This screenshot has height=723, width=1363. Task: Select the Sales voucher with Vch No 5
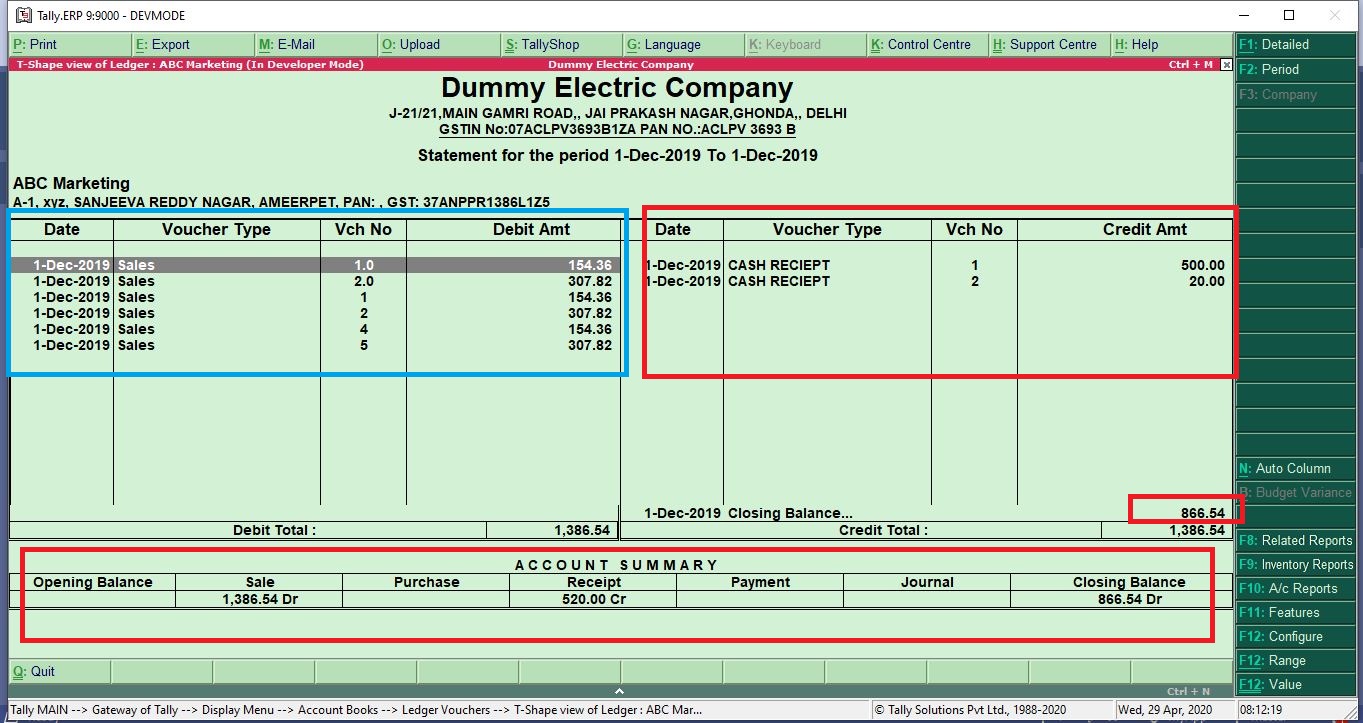tap(315, 345)
